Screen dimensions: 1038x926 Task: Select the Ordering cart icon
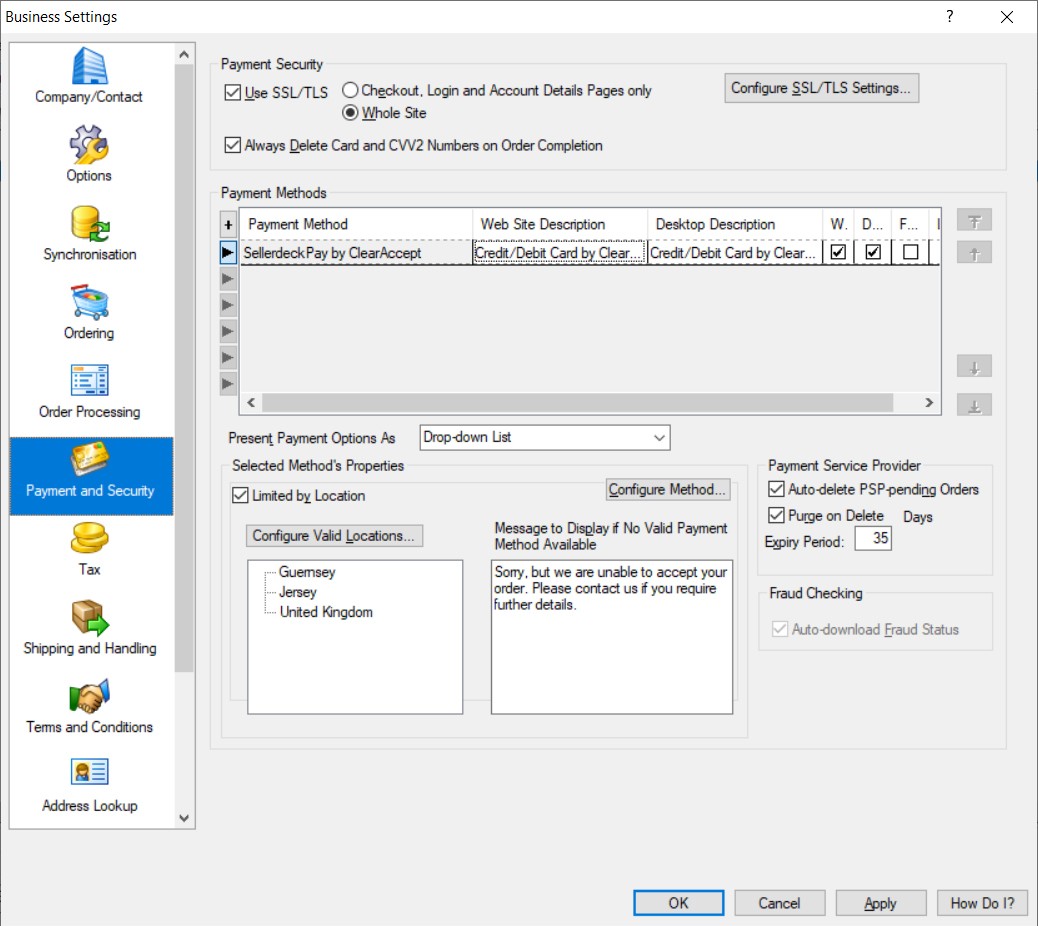point(89,303)
